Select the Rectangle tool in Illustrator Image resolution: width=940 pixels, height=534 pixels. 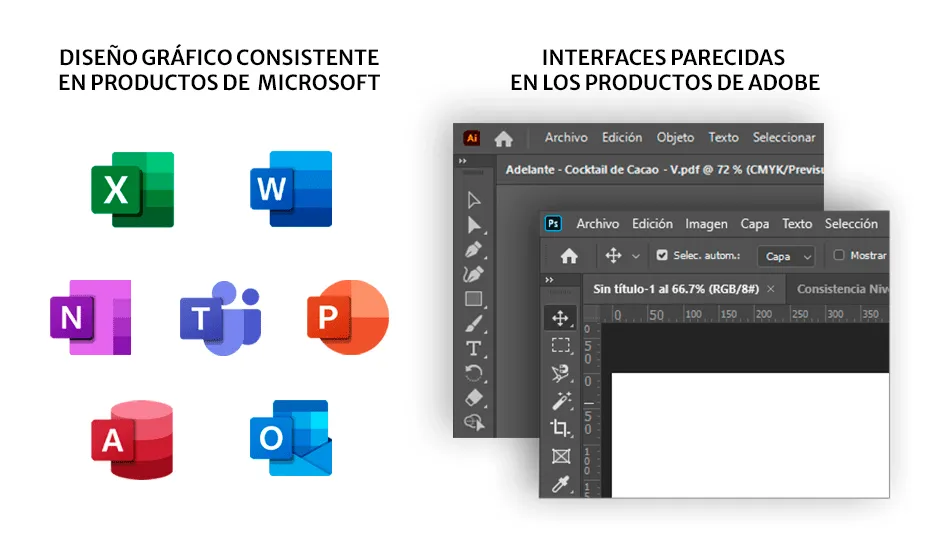(x=474, y=298)
